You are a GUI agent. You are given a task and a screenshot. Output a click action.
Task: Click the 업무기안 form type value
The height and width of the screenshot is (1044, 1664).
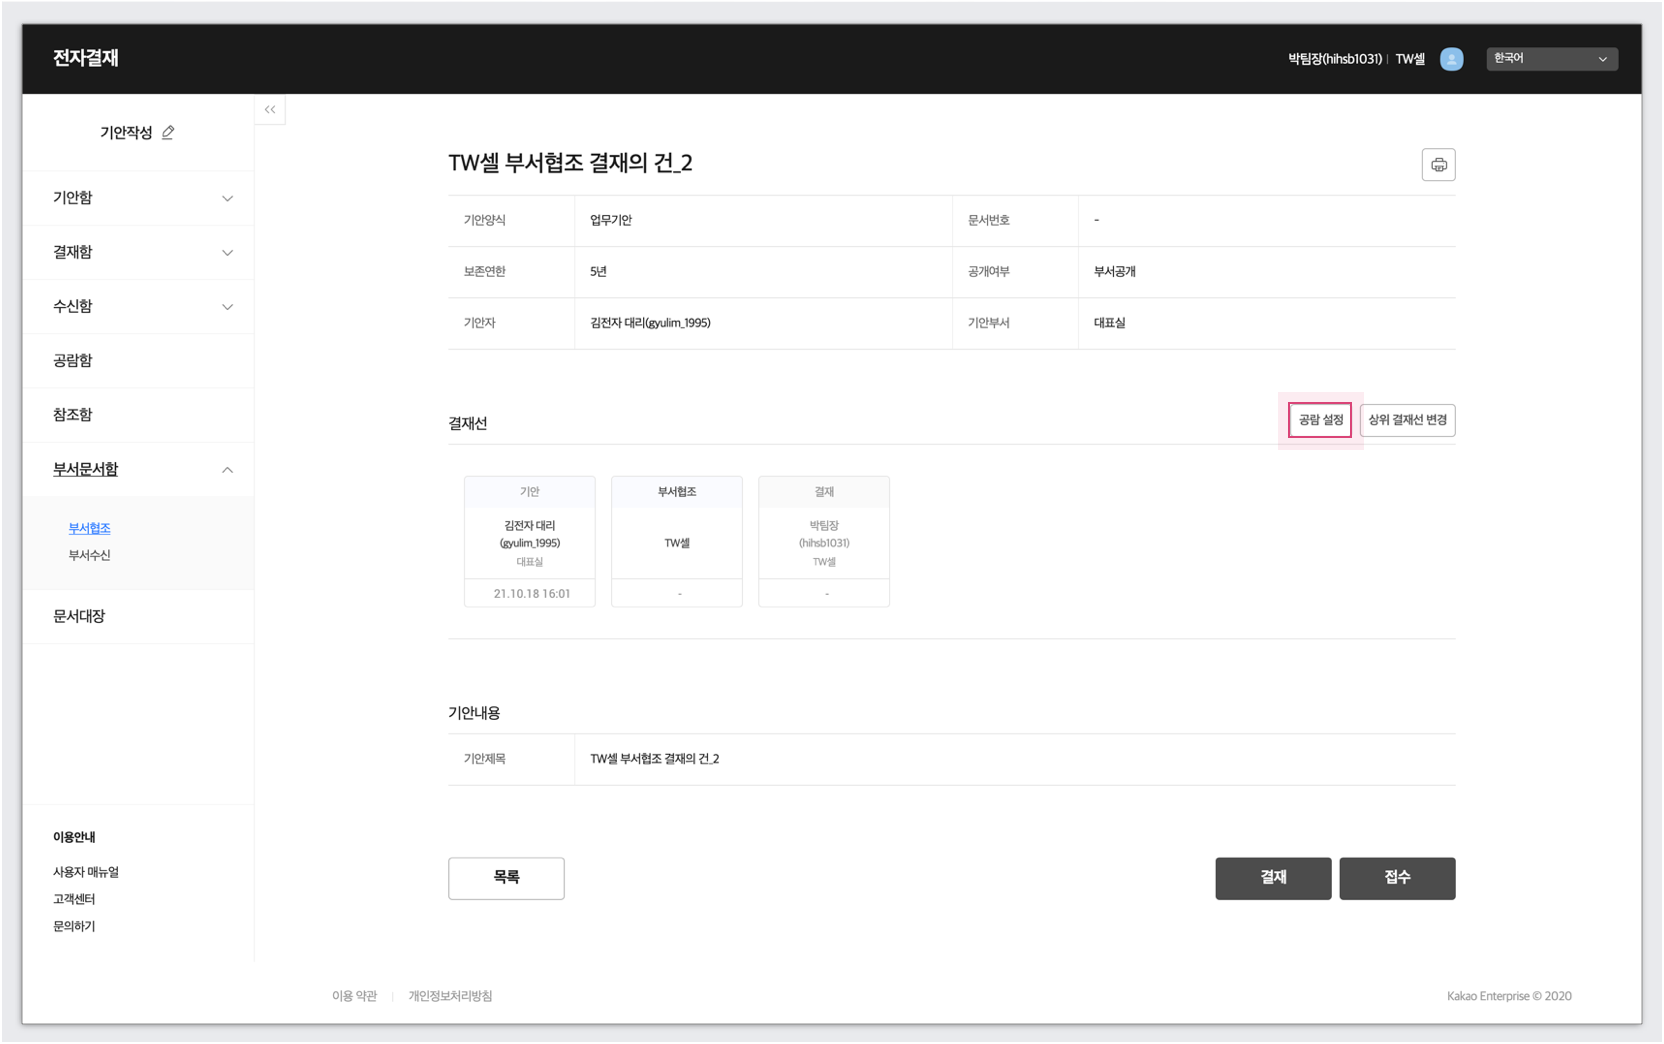[611, 220]
